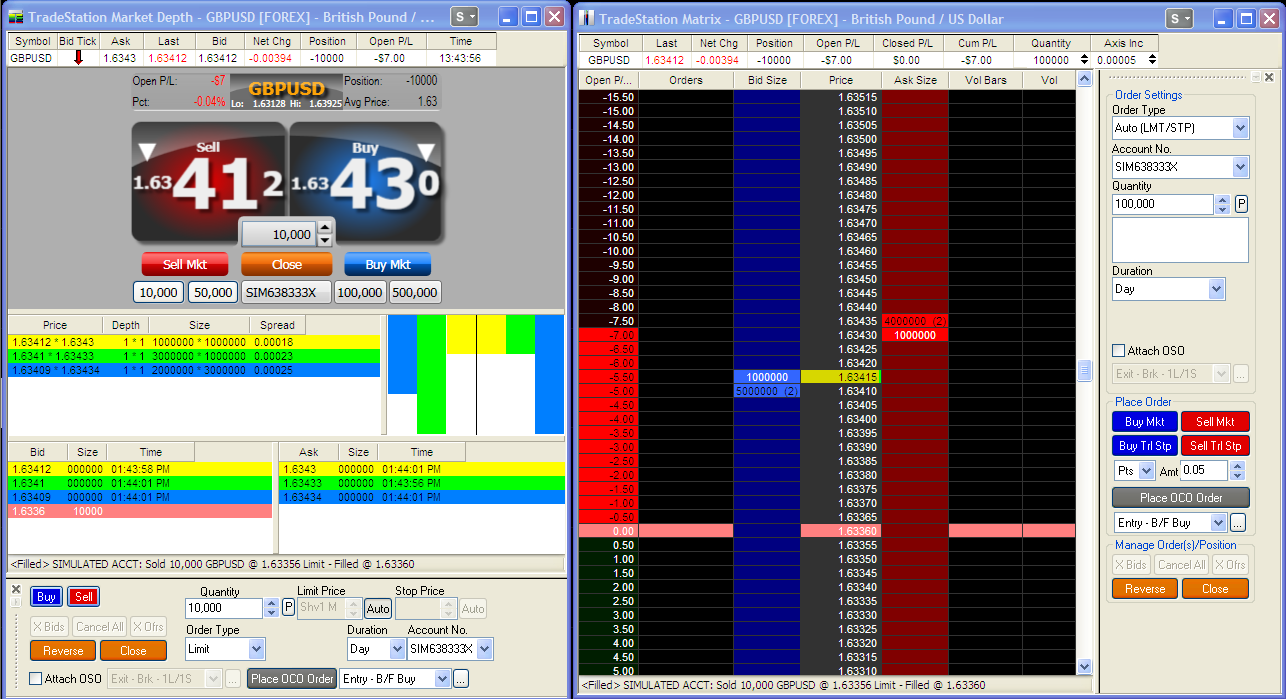Viewport: 1286px width, 699px height.
Task: Click P button next to Matrix settings Quantity
Action: pyautogui.click(x=1241, y=204)
